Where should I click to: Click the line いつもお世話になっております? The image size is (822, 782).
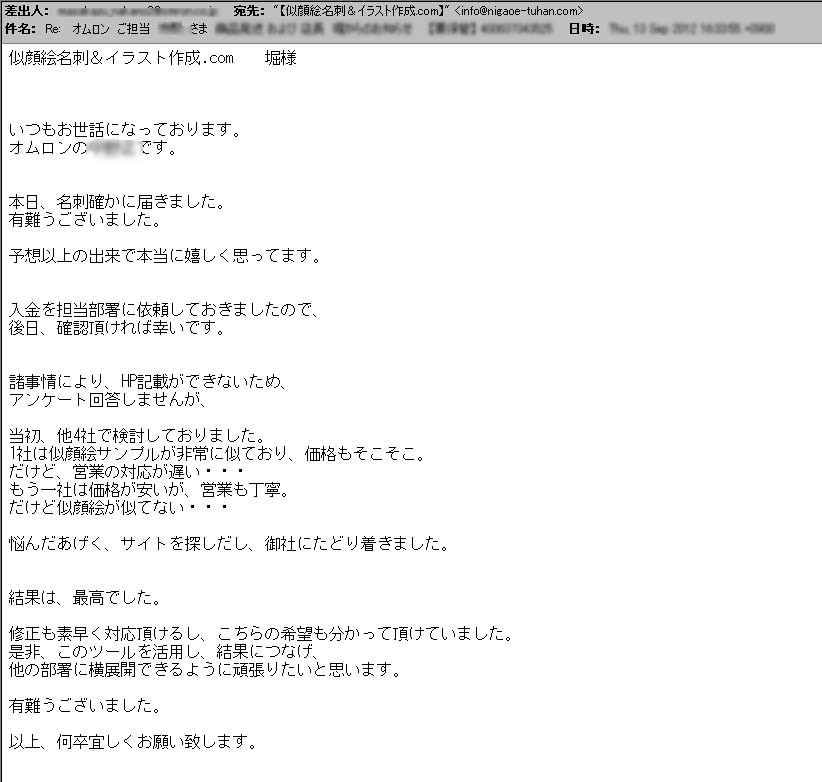[x=124, y=131]
